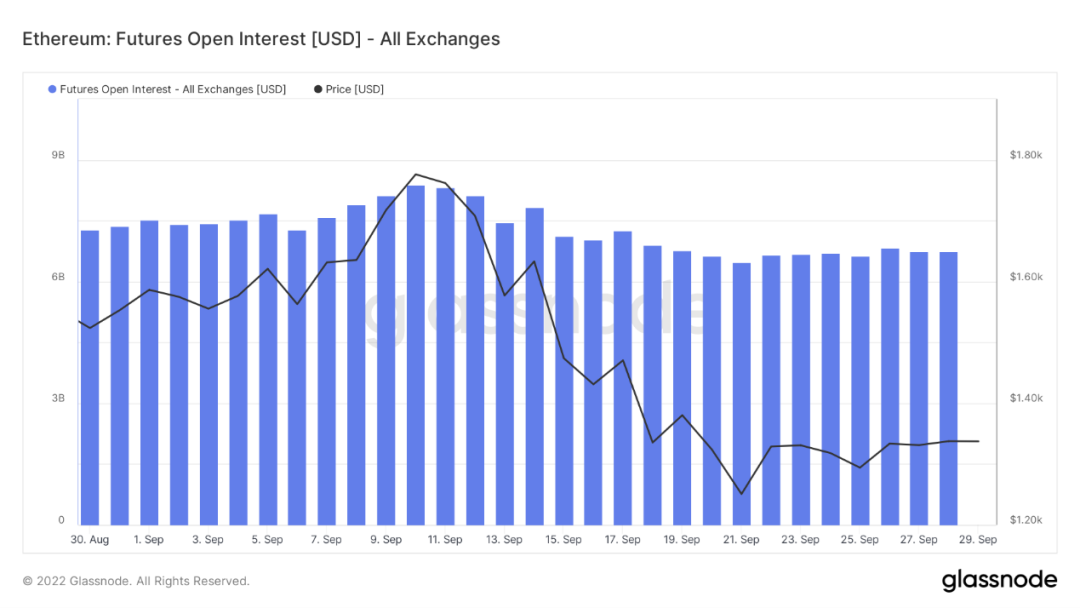Click the 29. Sep x-axis label
The width and height of the screenshot is (1080, 608).
978,539
